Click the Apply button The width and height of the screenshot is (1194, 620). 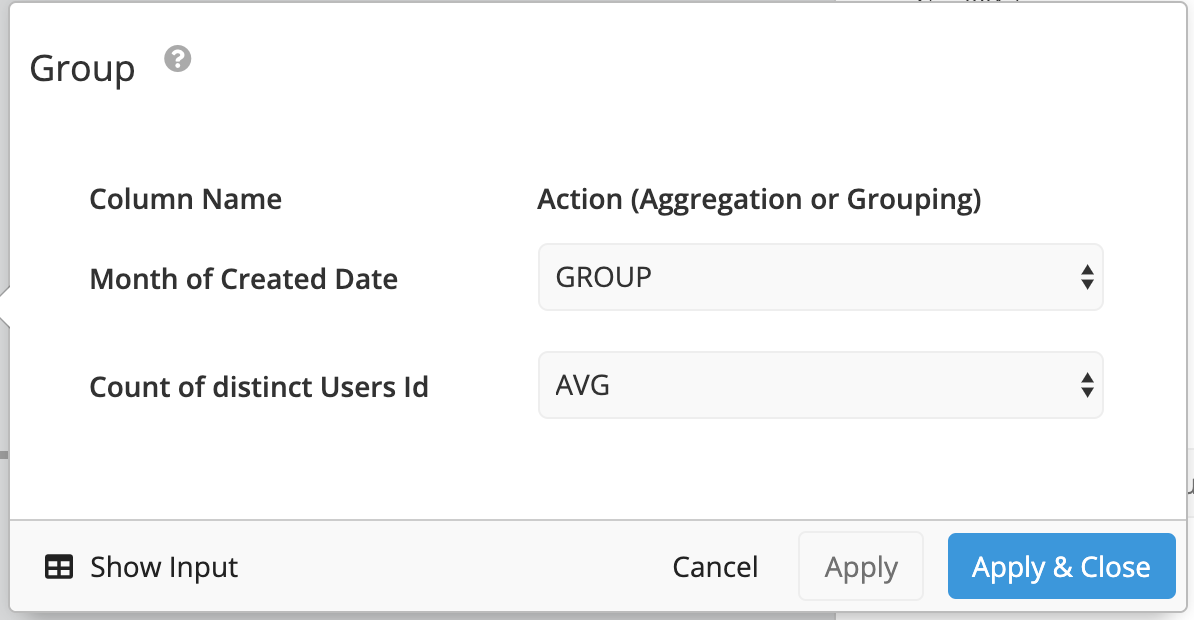[860, 567]
